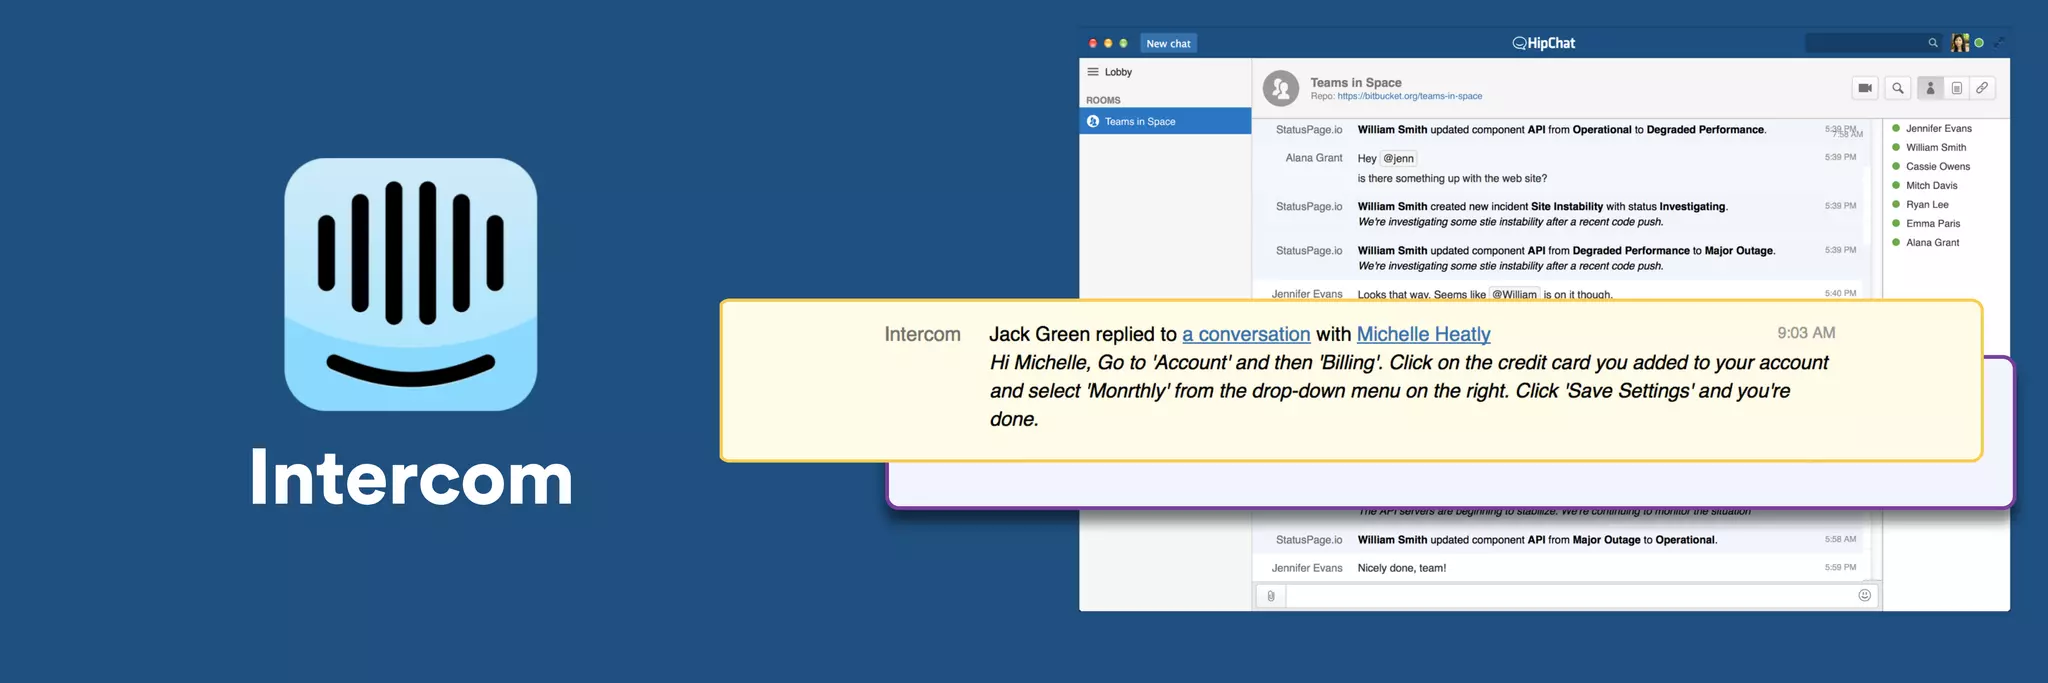
Task: Focus the chat message input box
Action: [x=1581, y=596]
